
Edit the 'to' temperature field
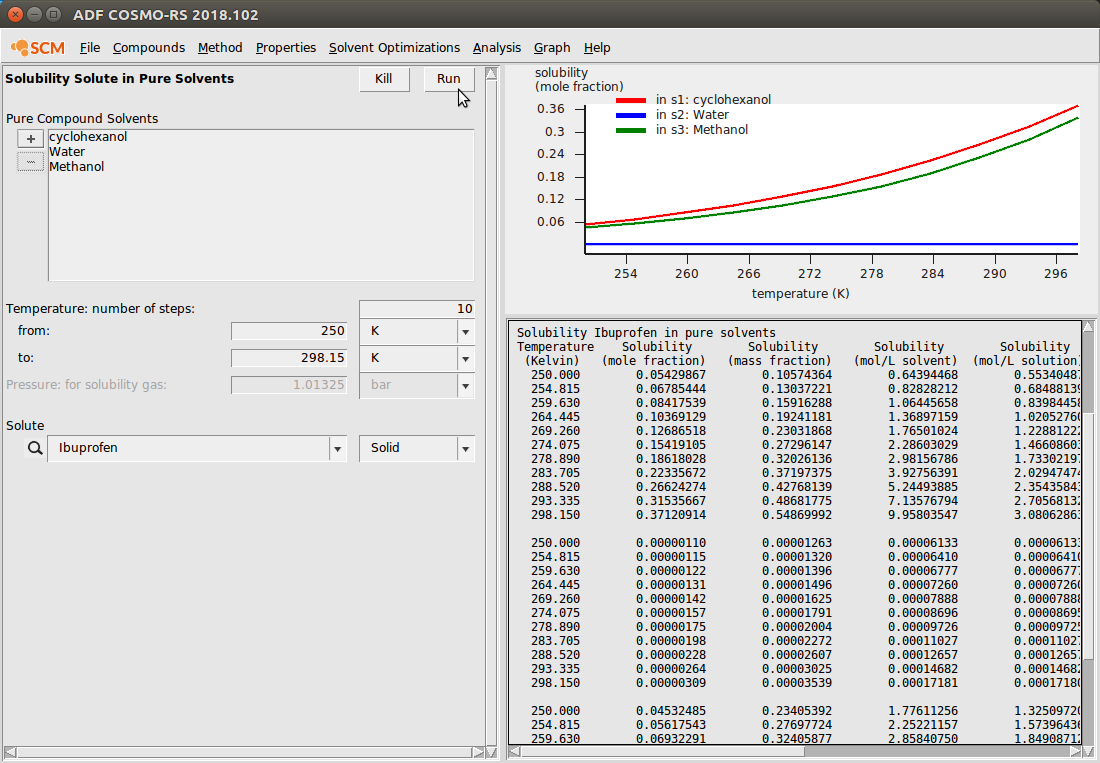[x=289, y=358]
